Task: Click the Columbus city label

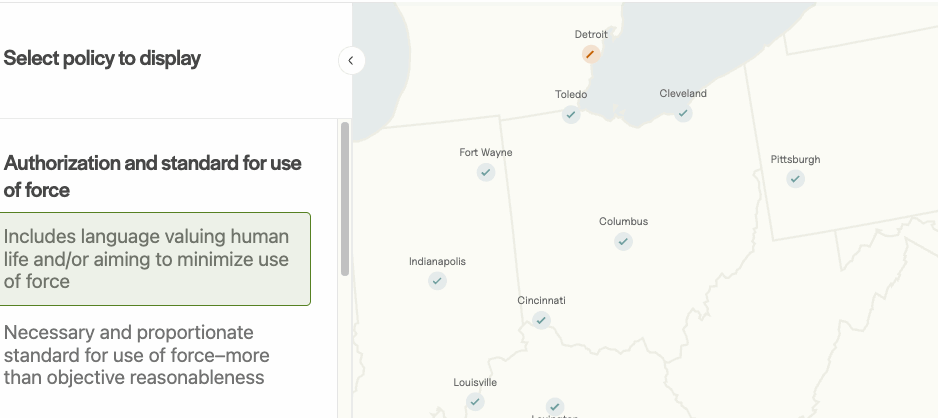Action: pos(623,221)
